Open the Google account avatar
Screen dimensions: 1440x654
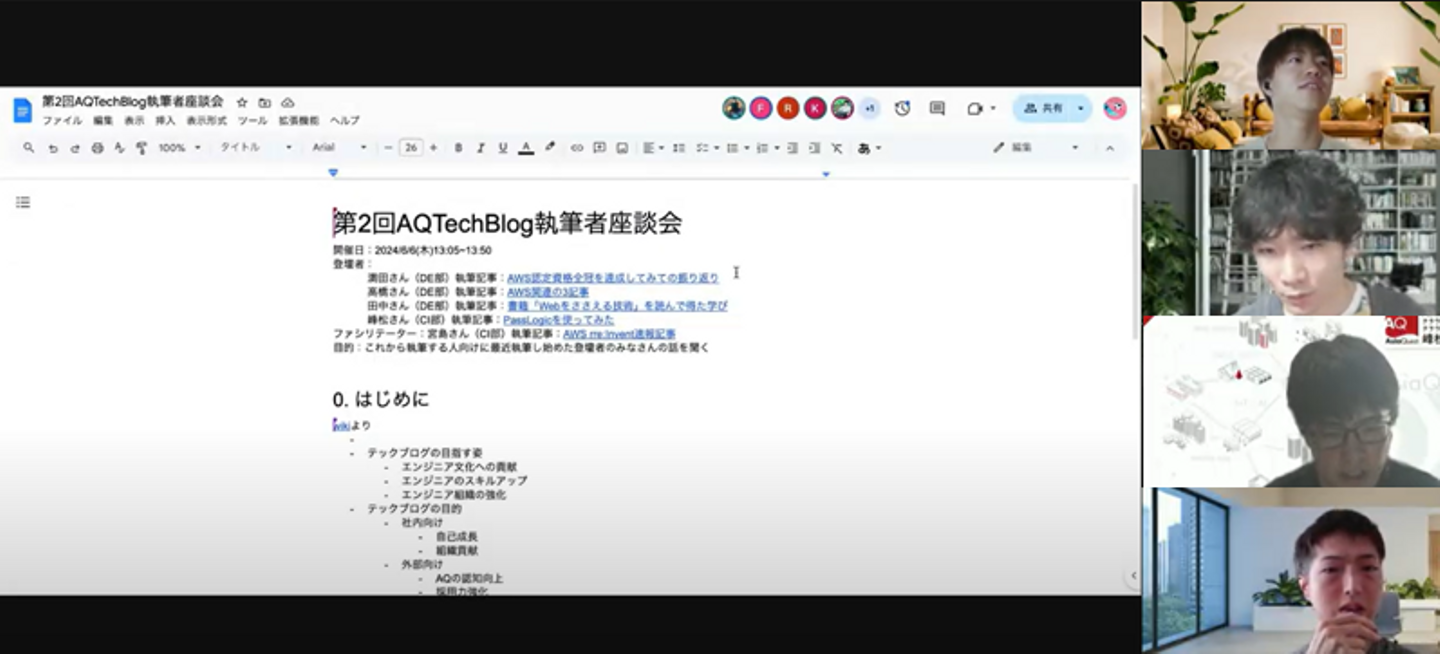coord(1115,108)
